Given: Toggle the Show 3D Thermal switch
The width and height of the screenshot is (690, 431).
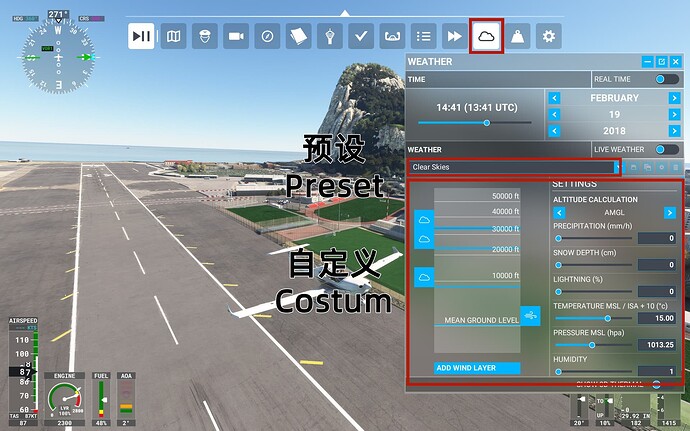Looking at the screenshot, I should point(656,383).
